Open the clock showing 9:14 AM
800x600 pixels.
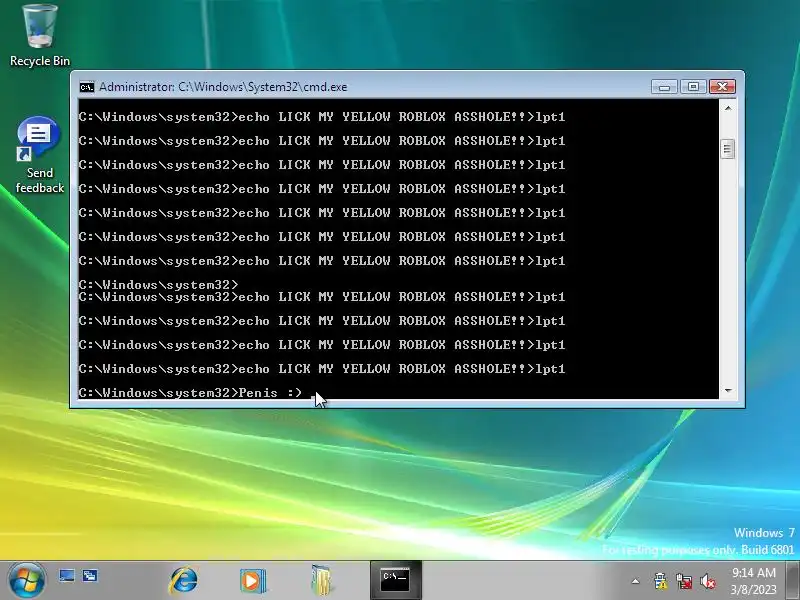tap(754, 581)
